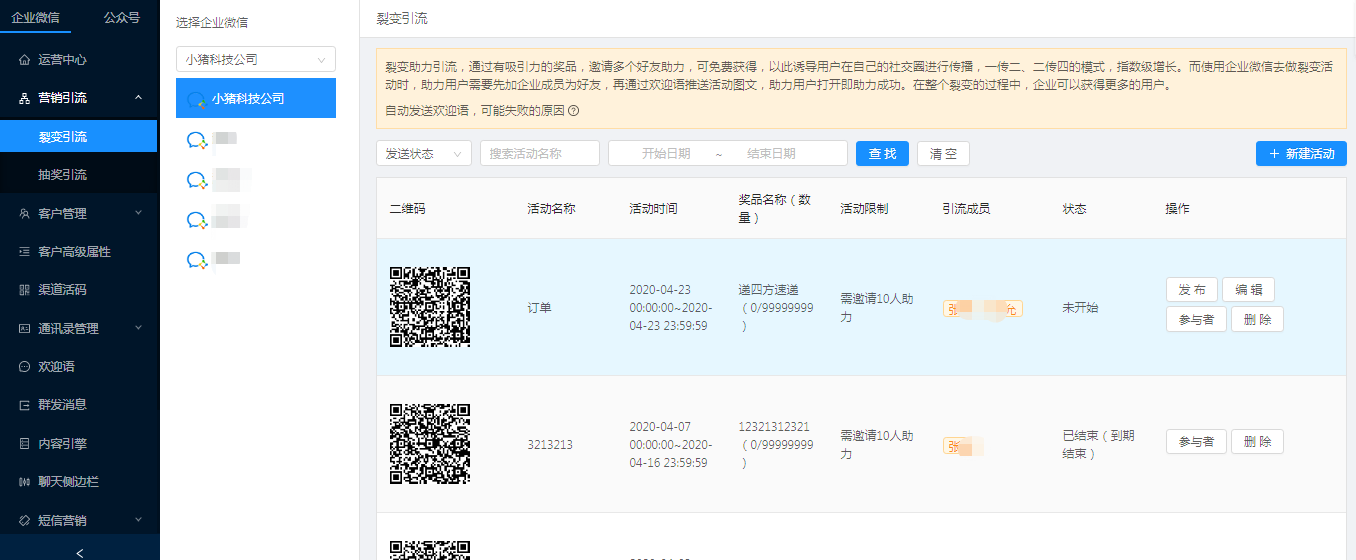Click the 搜索活动名称 search field

(x=540, y=153)
